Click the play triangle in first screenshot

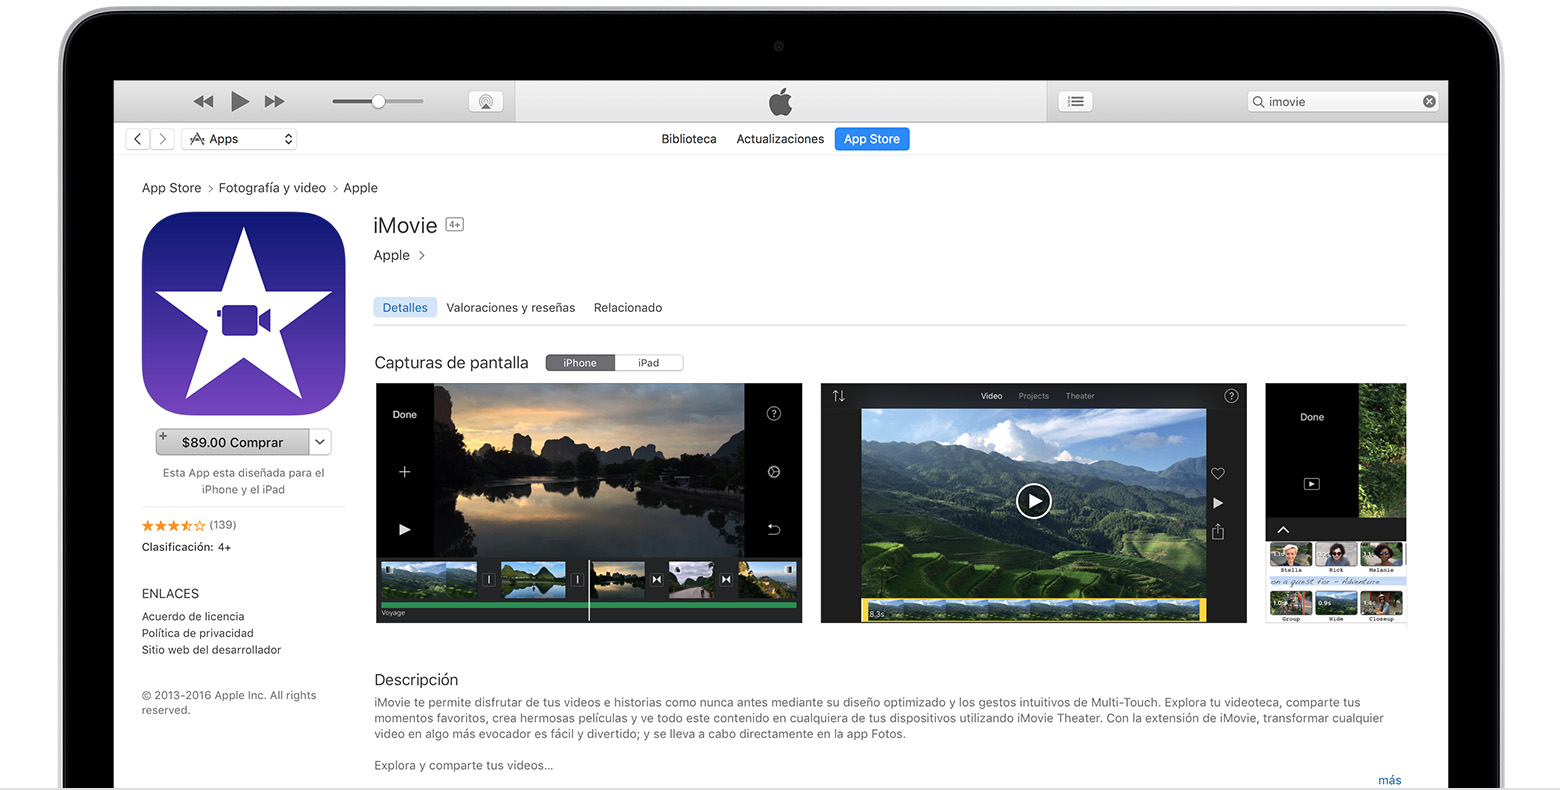pos(405,530)
